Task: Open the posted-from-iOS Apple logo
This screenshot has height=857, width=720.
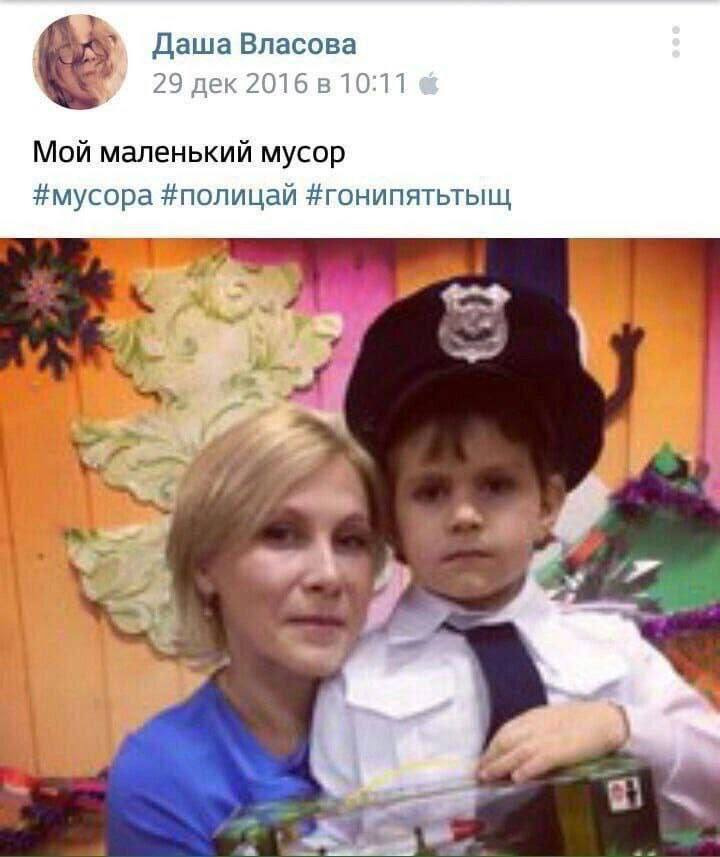Action: pos(429,84)
